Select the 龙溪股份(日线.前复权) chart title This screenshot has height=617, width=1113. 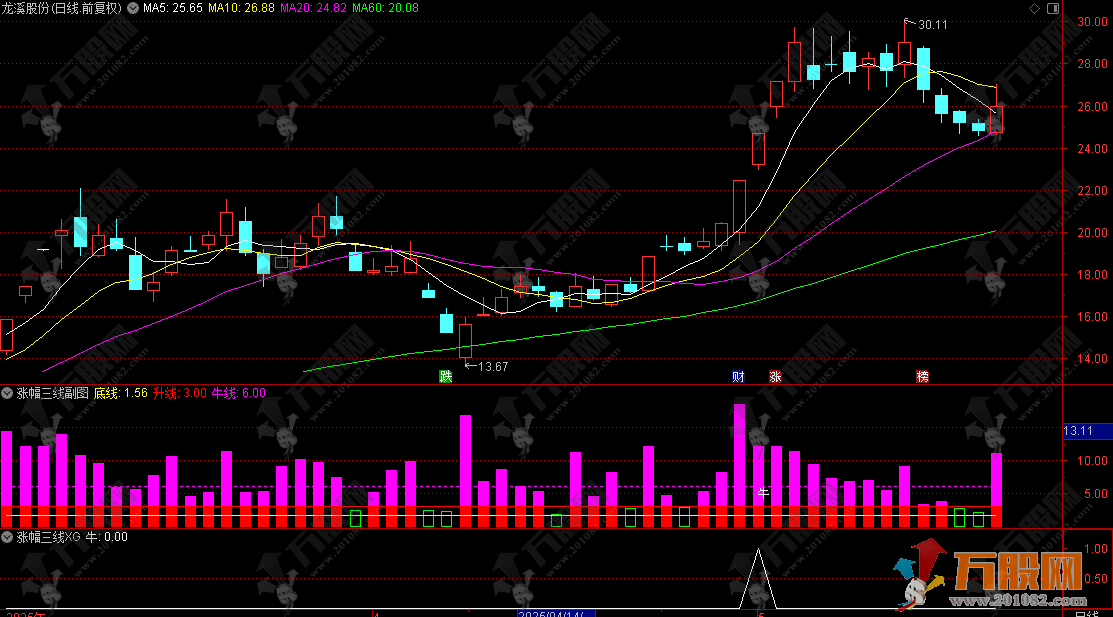tap(62, 8)
